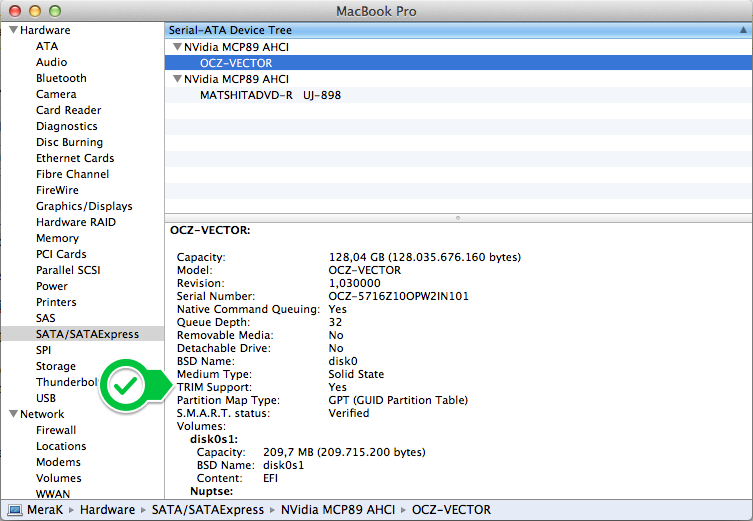Viewport: 753px width, 521px height.
Task: Select SATA/SATAExpress in the sidebar
Action: (x=83, y=334)
